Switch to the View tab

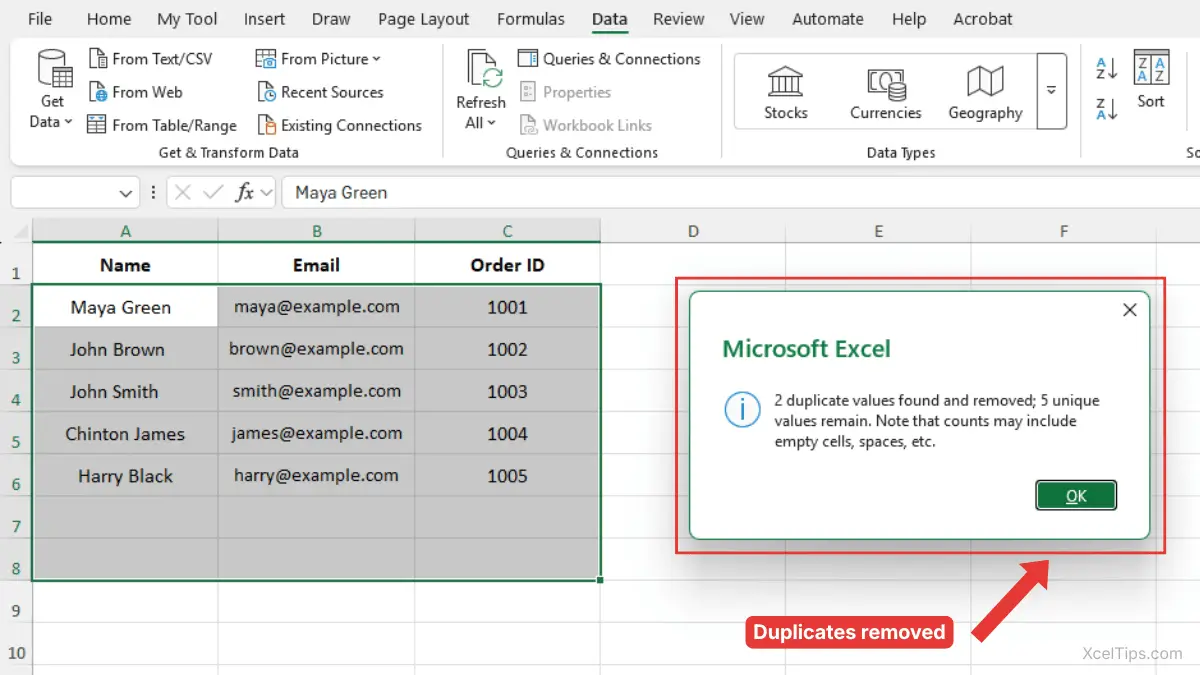pyautogui.click(x=747, y=19)
